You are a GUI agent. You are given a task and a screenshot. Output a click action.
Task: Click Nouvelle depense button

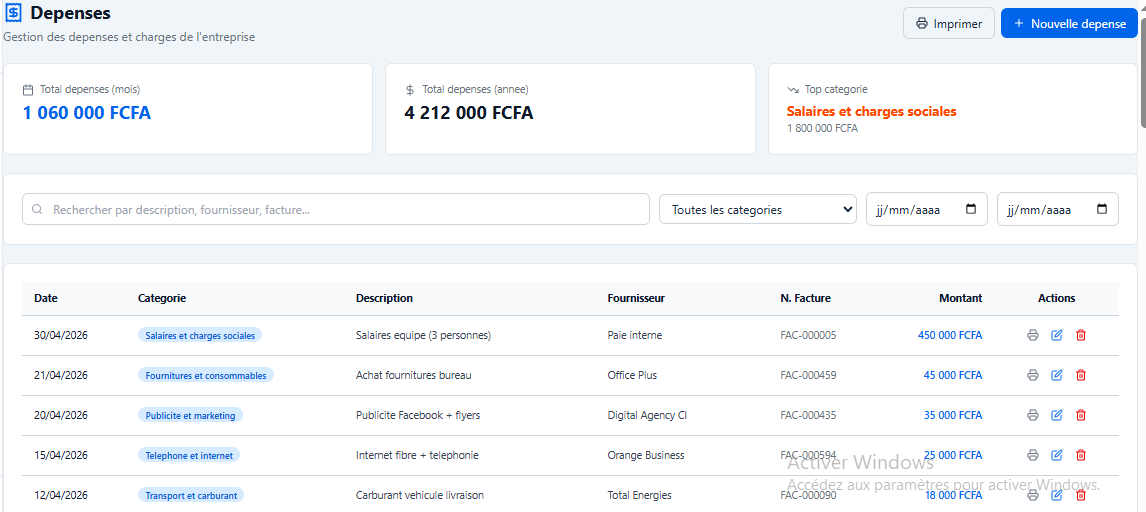[x=1069, y=23]
